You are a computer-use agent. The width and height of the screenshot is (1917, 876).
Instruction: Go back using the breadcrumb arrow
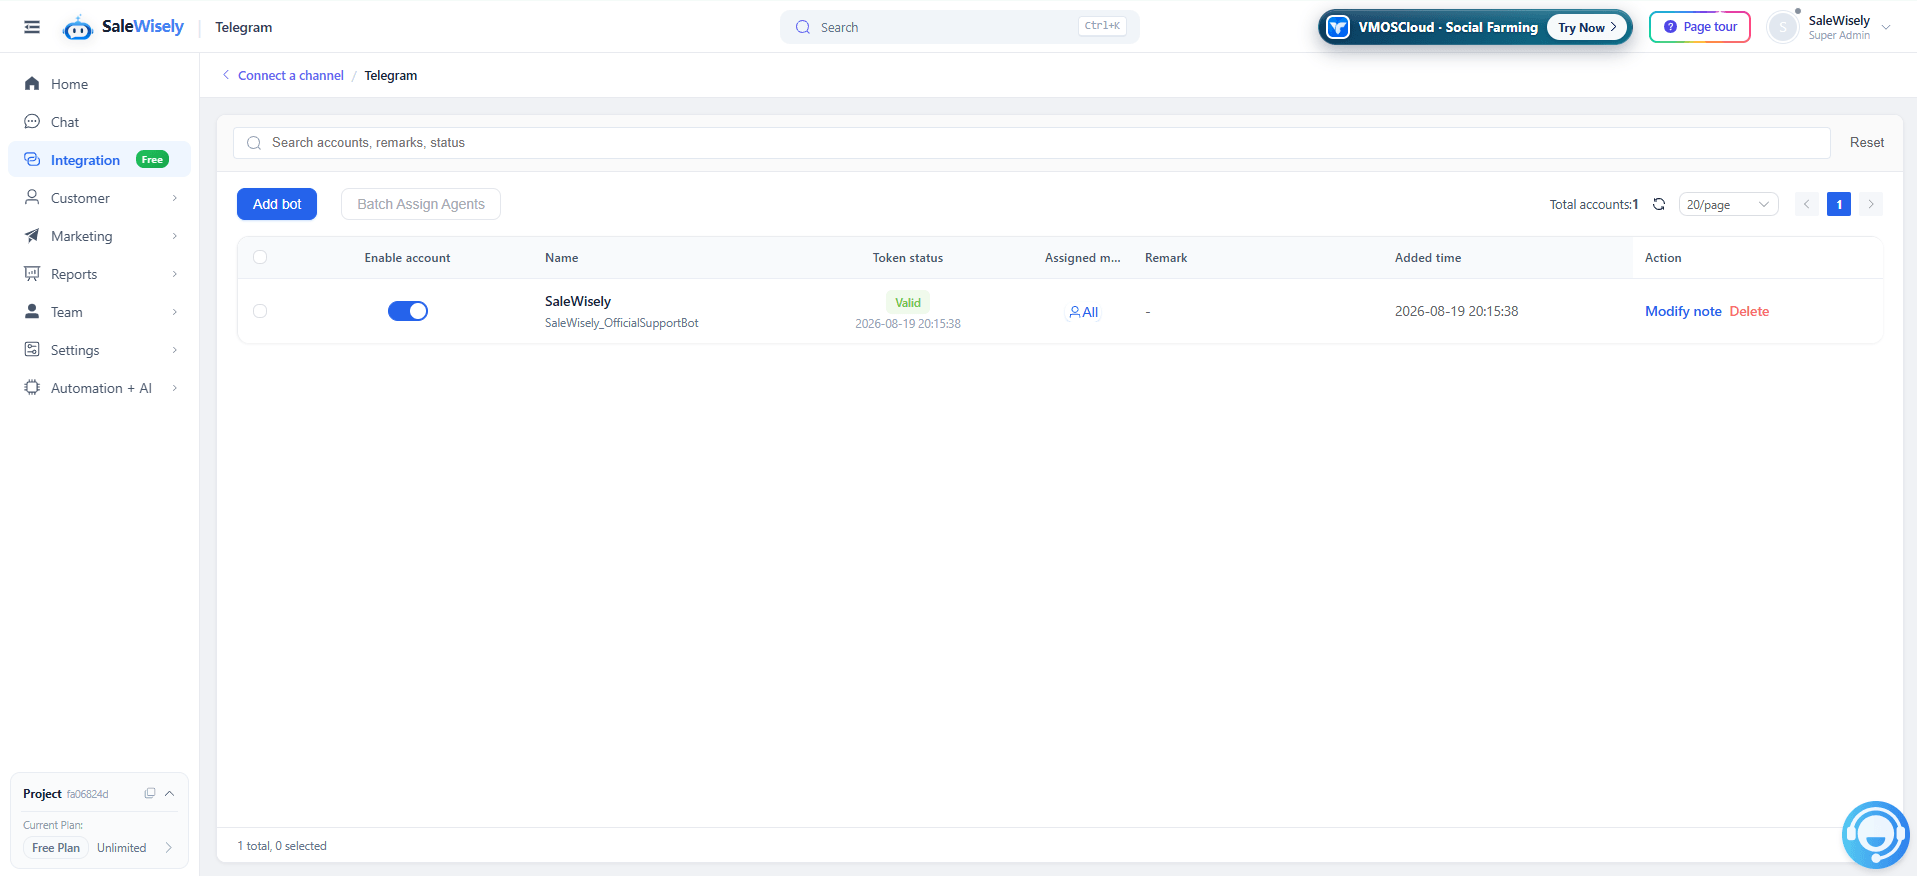[226, 75]
